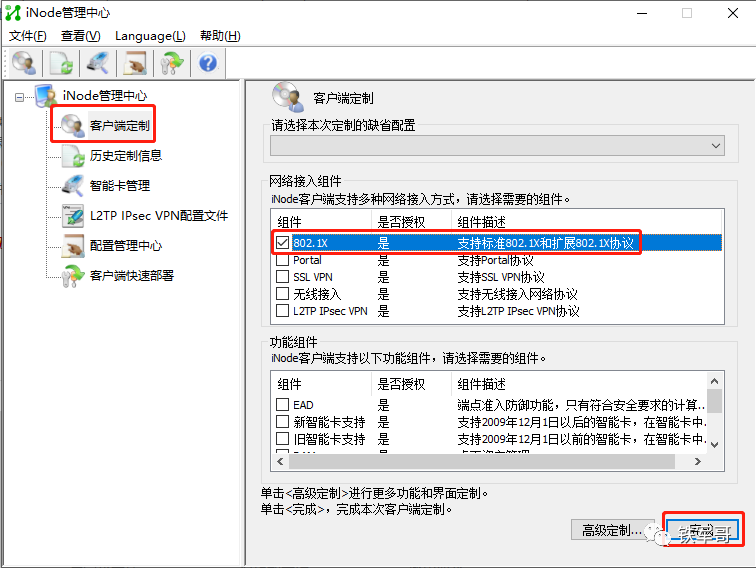Open the Language(L) menu

(150, 36)
